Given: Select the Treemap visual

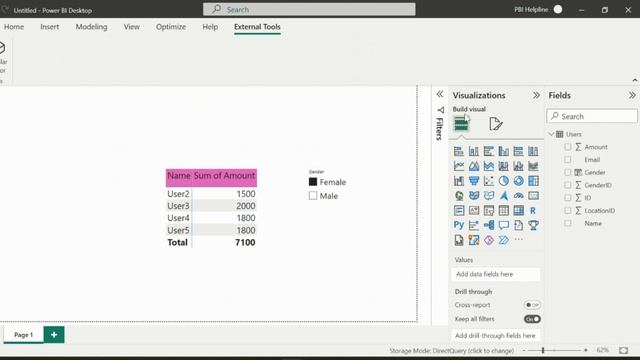Looking at the screenshot, I should point(533,181).
